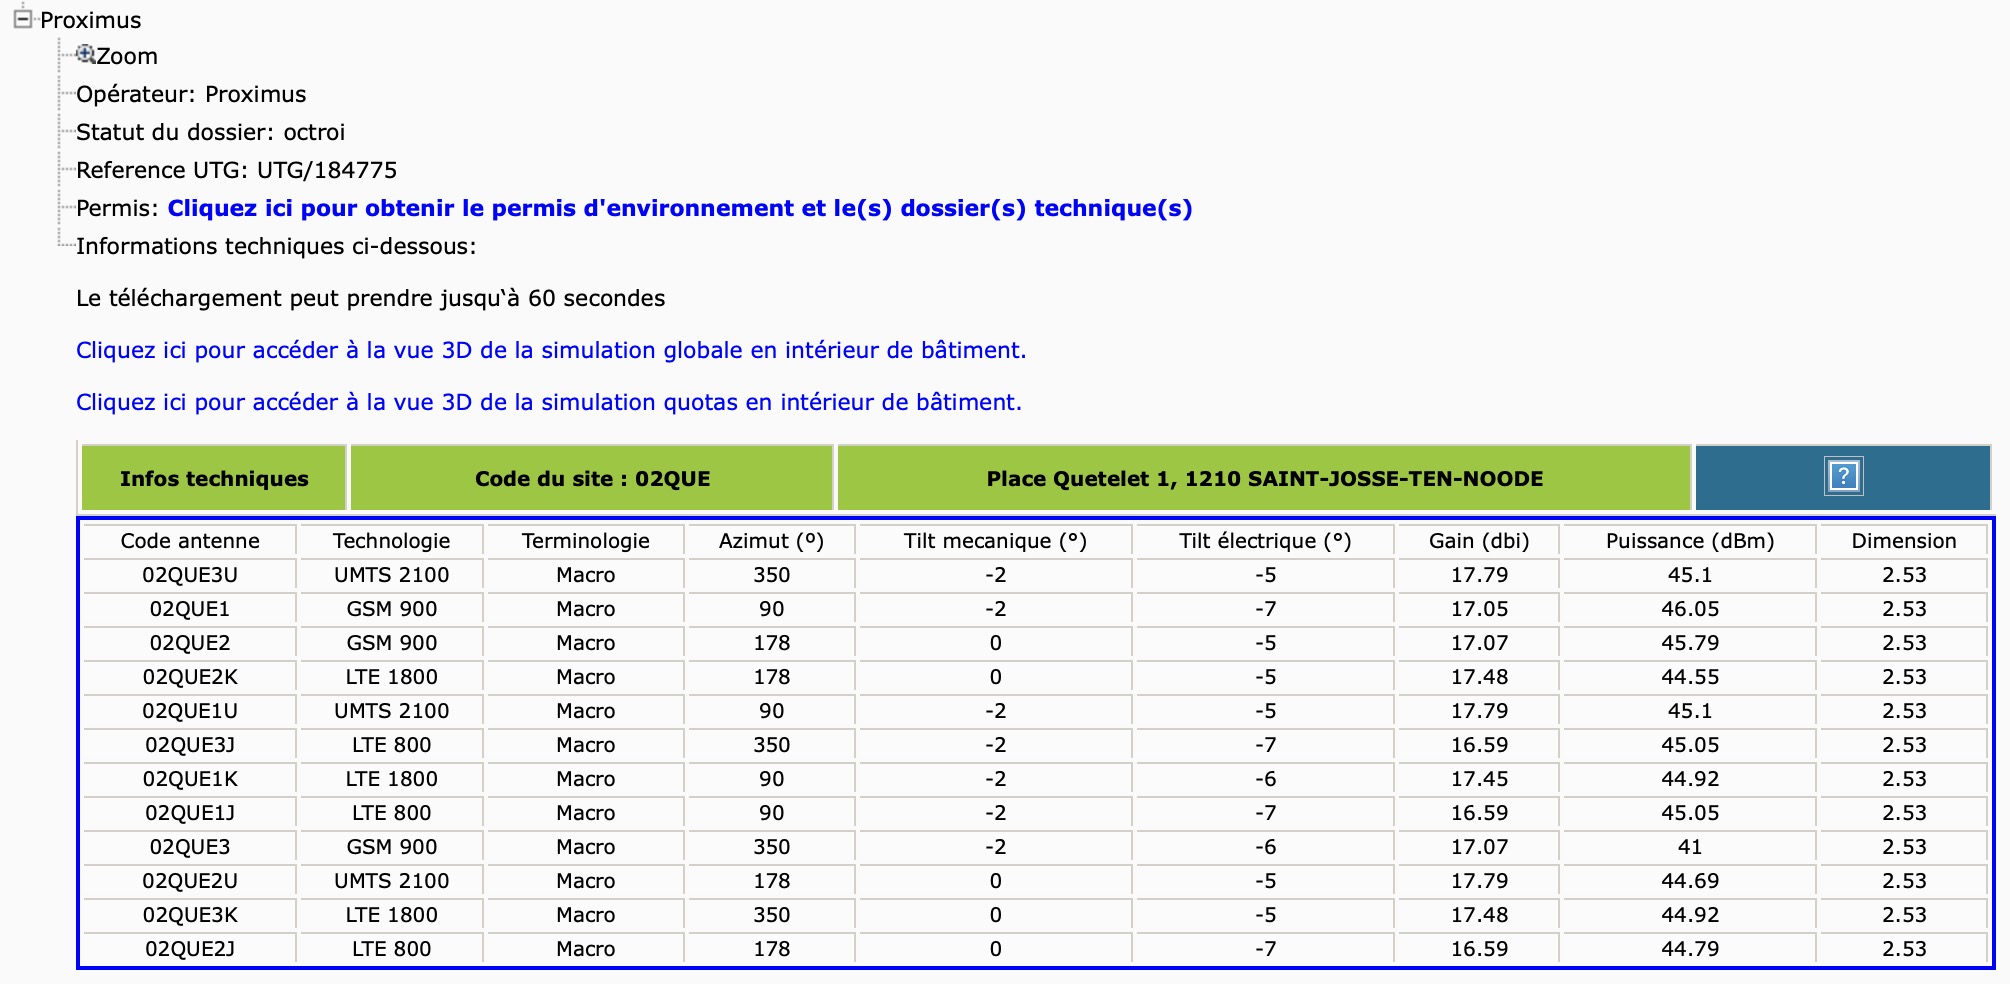This screenshot has height=984, width=2010.
Task: Click LTE 800 technology in 02QUE1J row
Action: (x=391, y=813)
